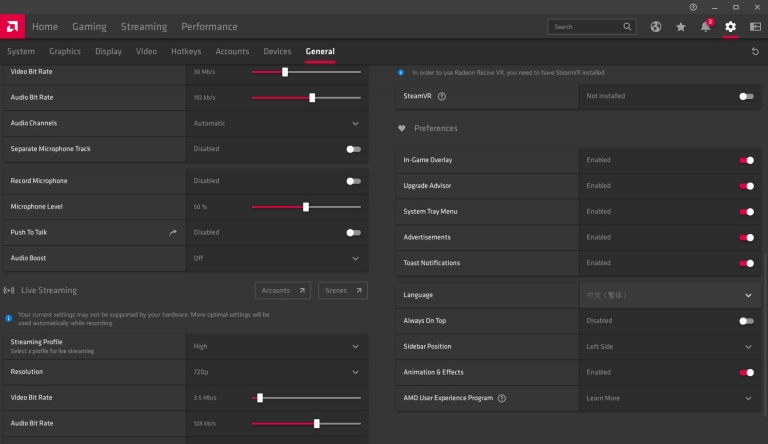This screenshot has height=444, width=768.
Task: Click the SteamVR help icon
Action: point(441,96)
